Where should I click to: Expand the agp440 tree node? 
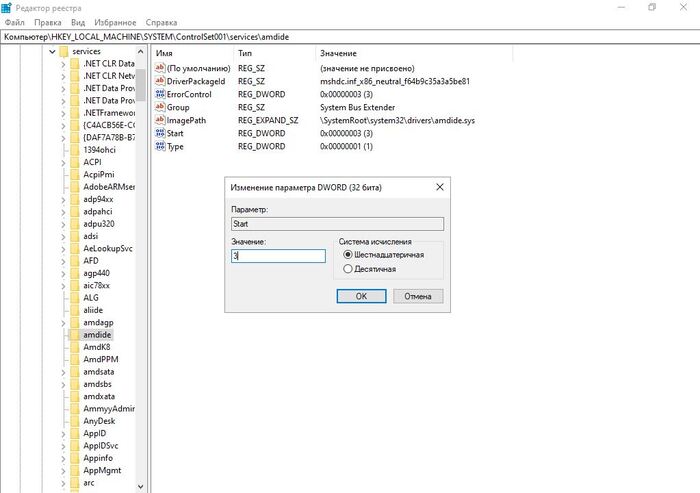pos(63,273)
